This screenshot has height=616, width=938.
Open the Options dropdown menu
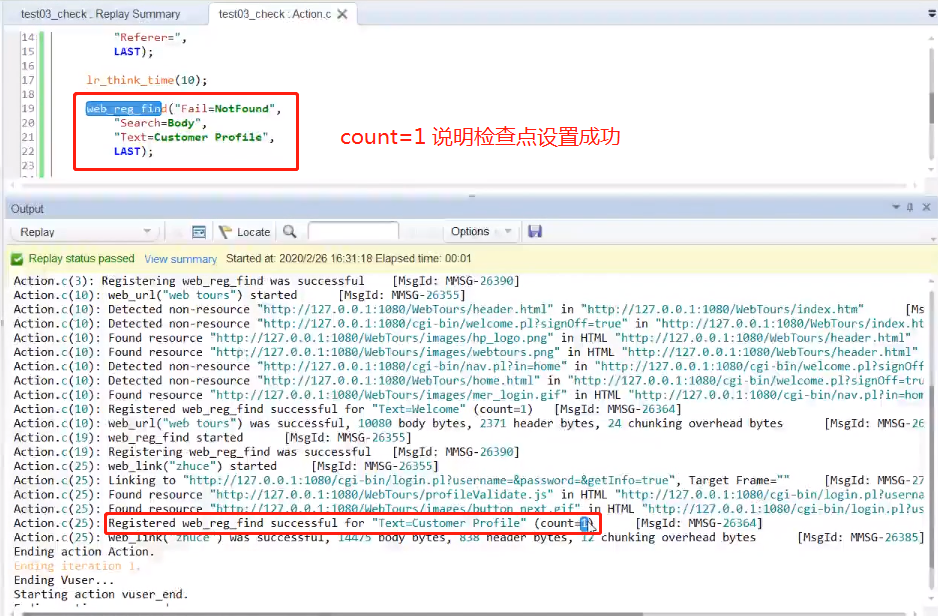pyautogui.click(x=482, y=231)
